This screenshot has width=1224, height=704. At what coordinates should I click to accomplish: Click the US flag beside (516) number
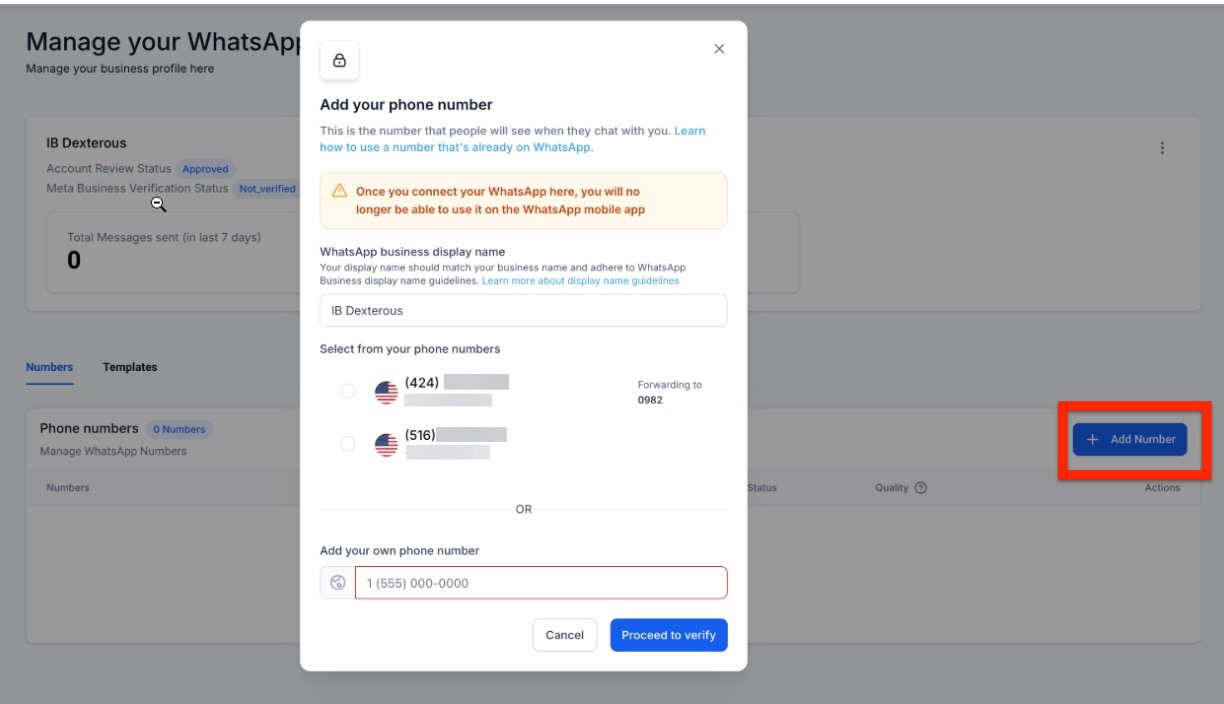coord(386,444)
